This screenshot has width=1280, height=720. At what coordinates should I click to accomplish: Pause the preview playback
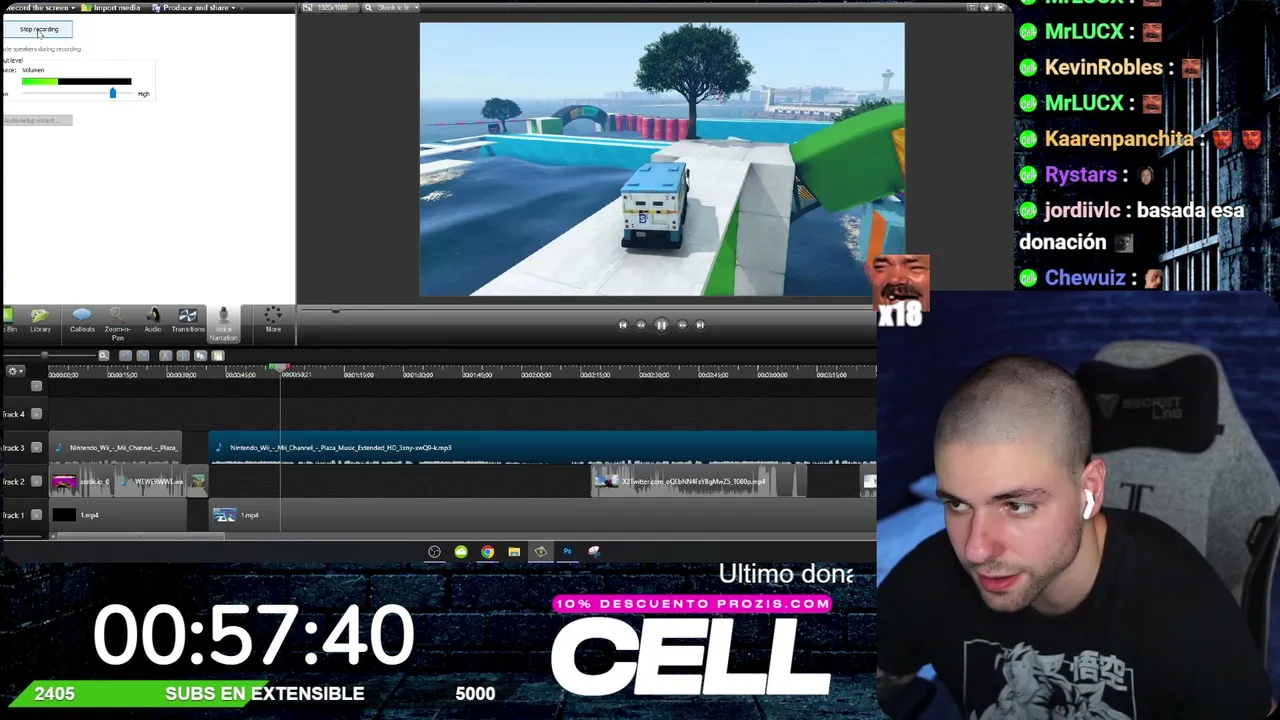661,325
